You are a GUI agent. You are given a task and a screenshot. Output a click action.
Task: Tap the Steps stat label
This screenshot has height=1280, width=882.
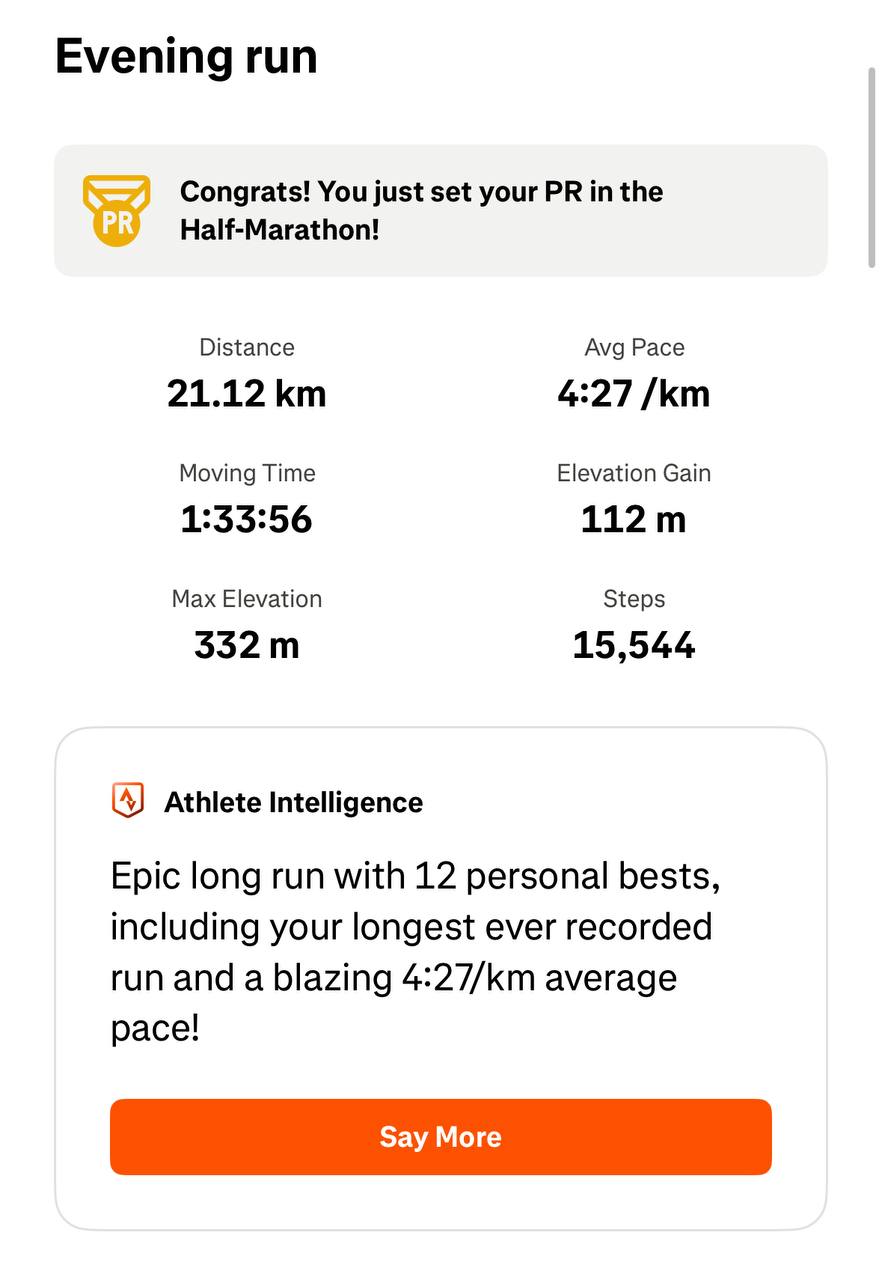[634, 600]
